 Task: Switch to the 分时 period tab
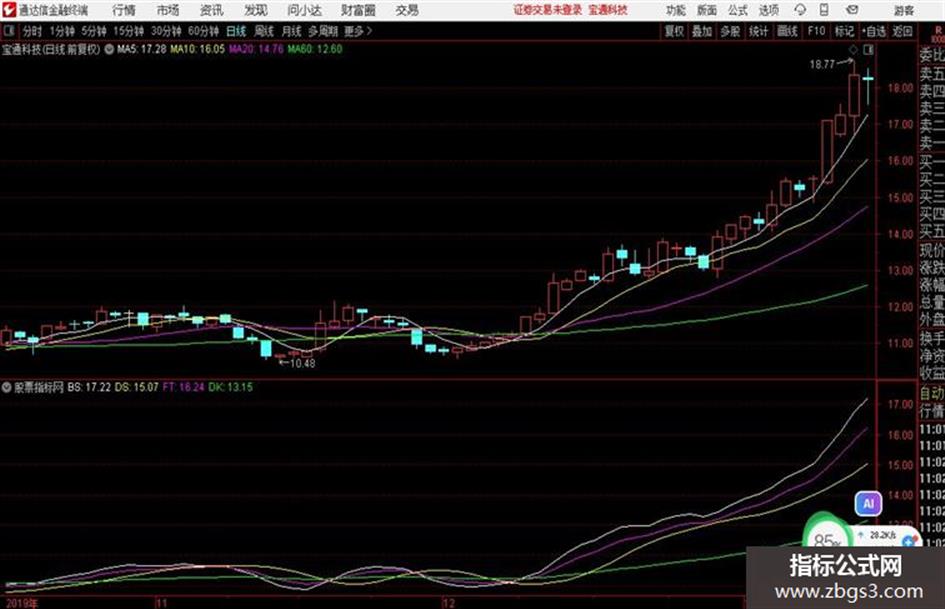(33, 31)
